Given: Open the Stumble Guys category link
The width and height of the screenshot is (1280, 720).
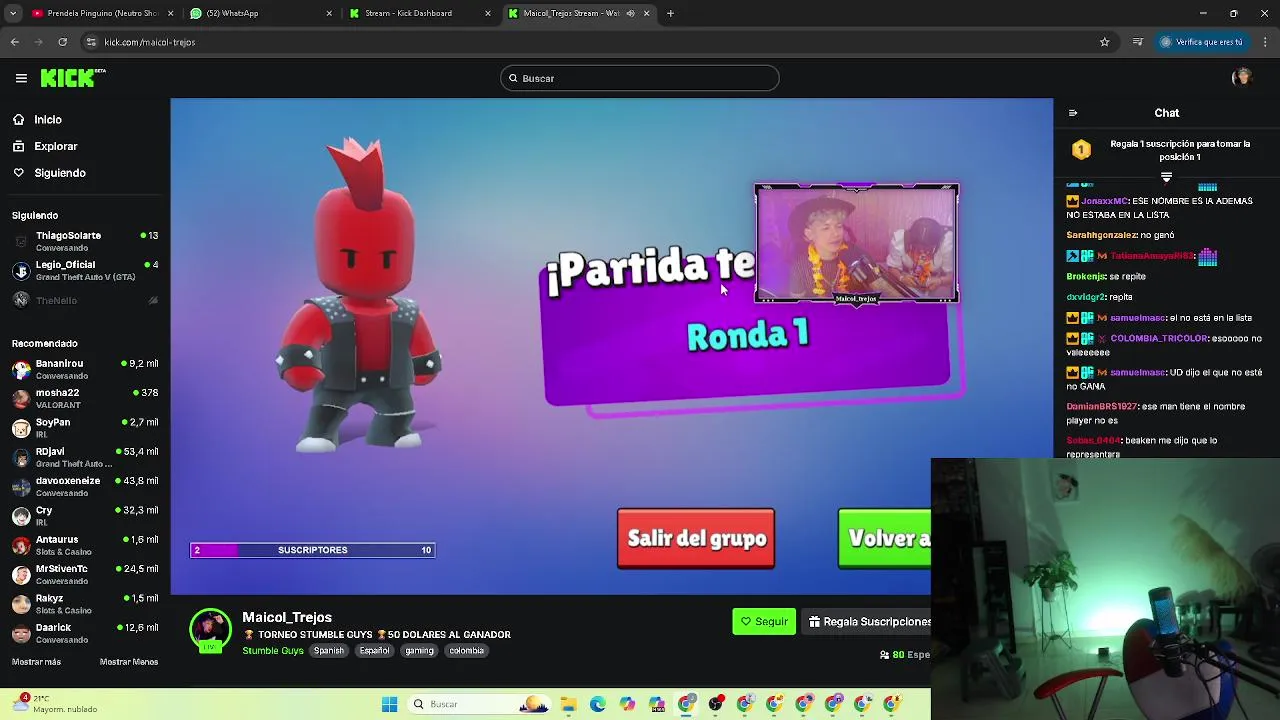Looking at the screenshot, I should pyautogui.click(x=273, y=651).
